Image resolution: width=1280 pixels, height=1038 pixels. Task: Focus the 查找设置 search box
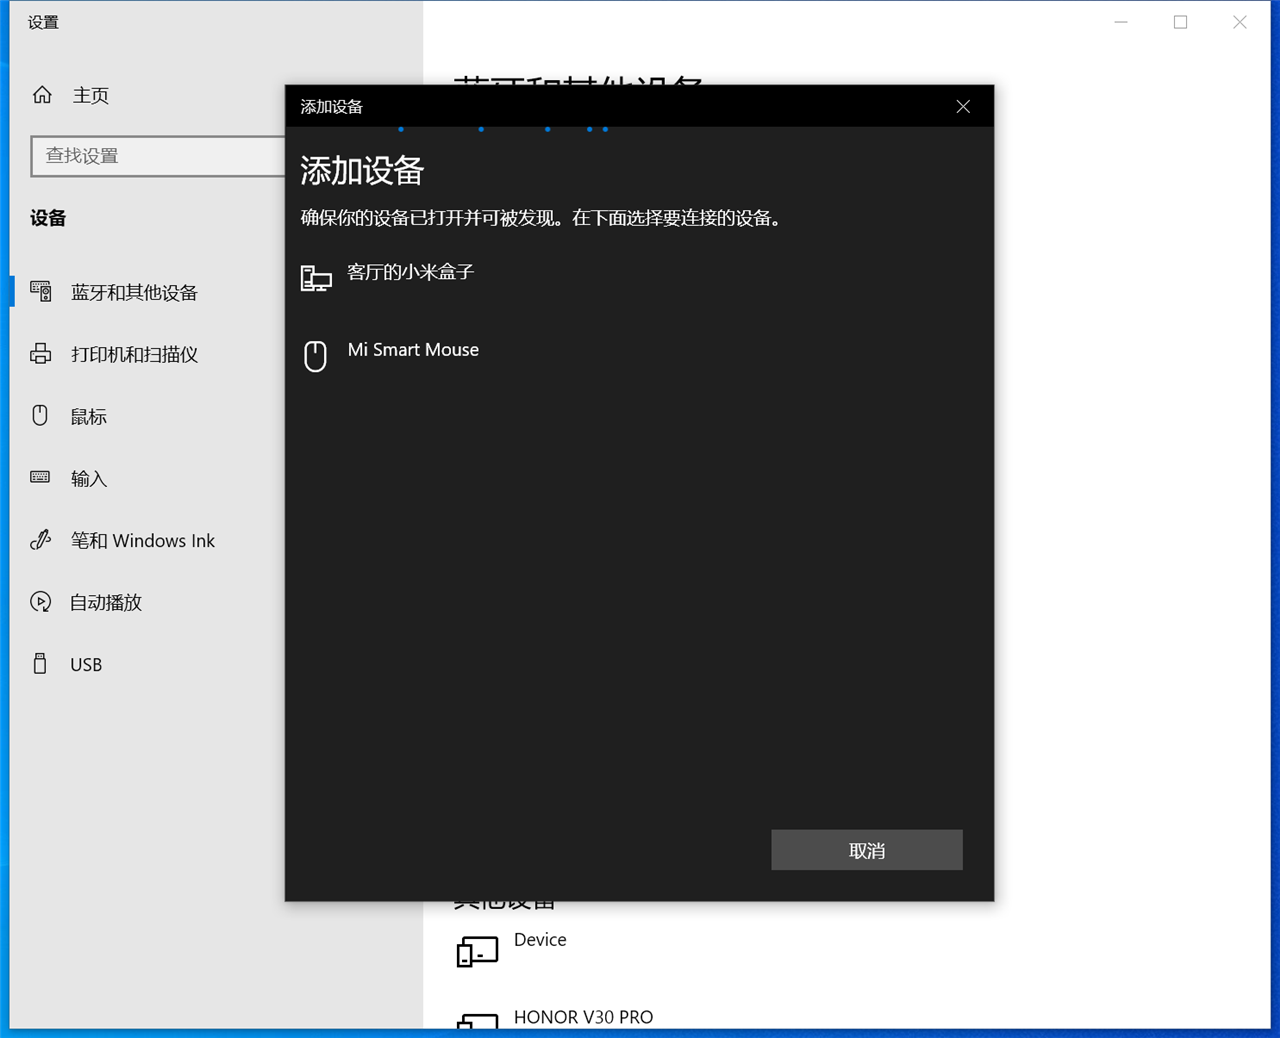pyautogui.click(x=158, y=156)
